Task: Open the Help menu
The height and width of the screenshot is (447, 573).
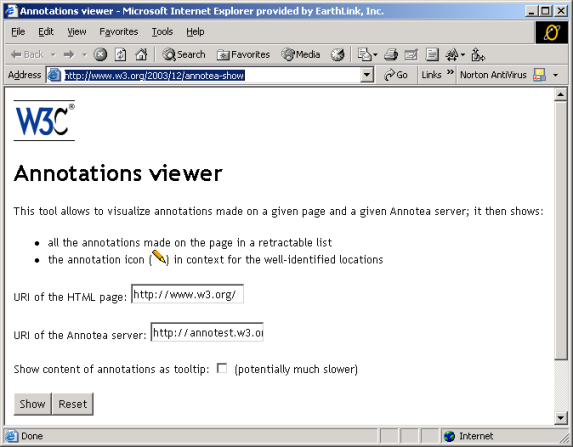Action: (195, 32)
